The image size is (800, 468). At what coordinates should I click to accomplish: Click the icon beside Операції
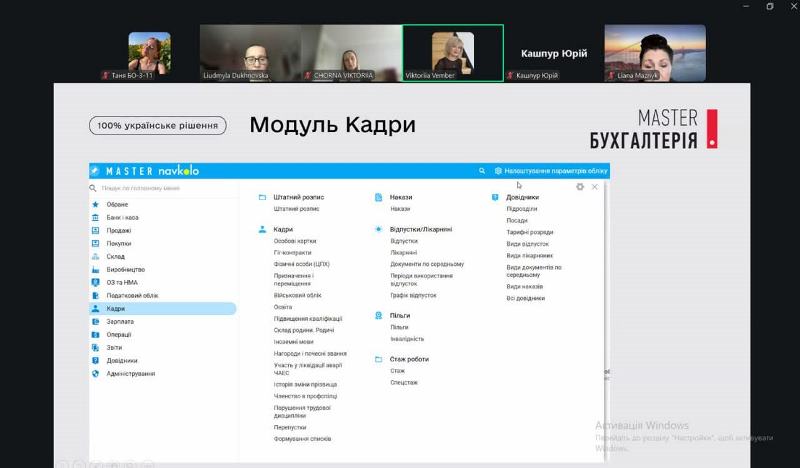(x=95, y=335)
